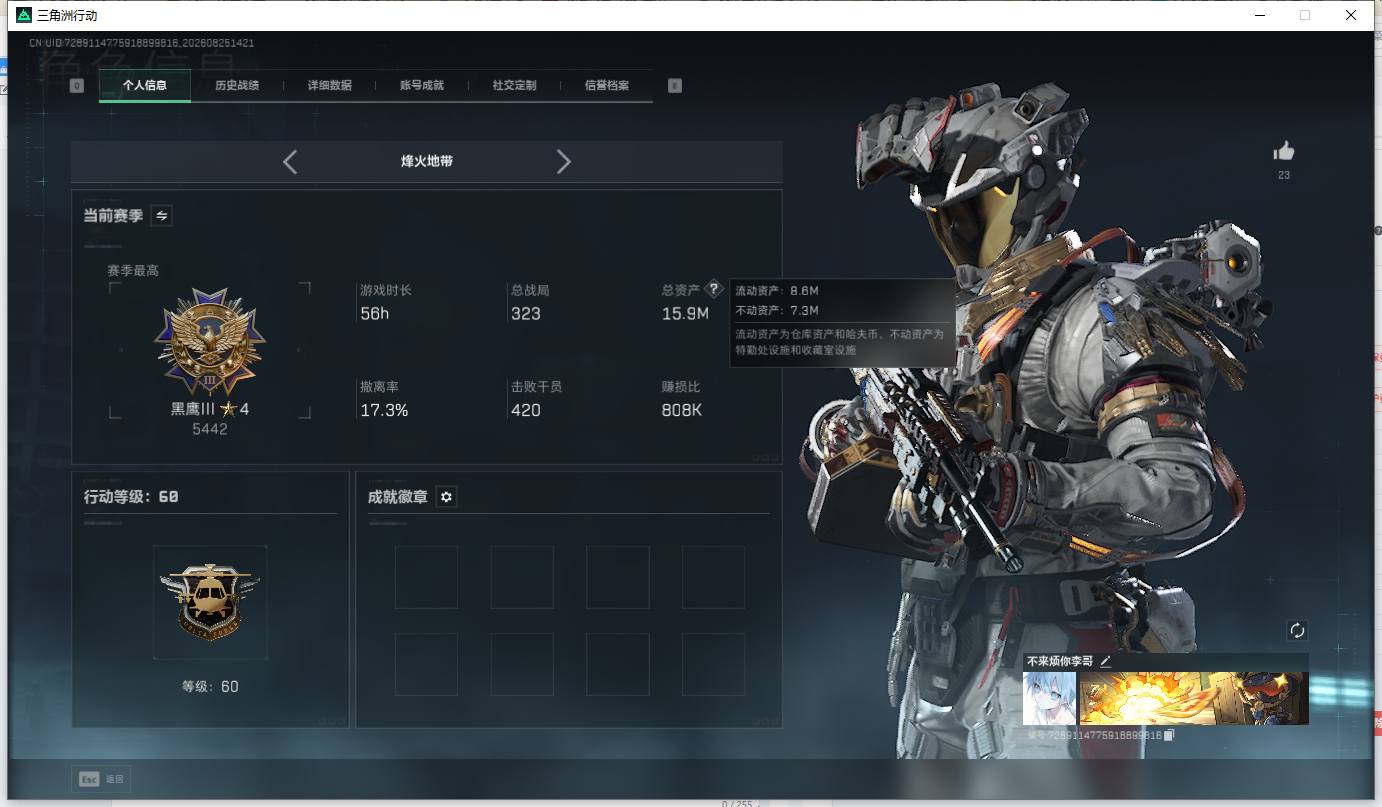Viewport: 1382px width, 807px height.
Task: Click the player avatar picture
Action: tap(1049, 698)
